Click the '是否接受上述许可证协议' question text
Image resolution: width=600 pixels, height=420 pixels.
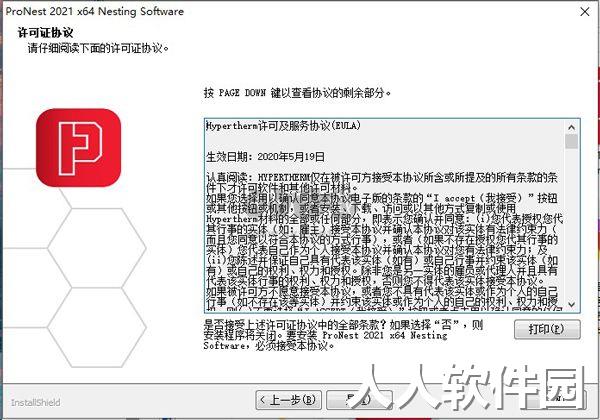pos(343,335)
